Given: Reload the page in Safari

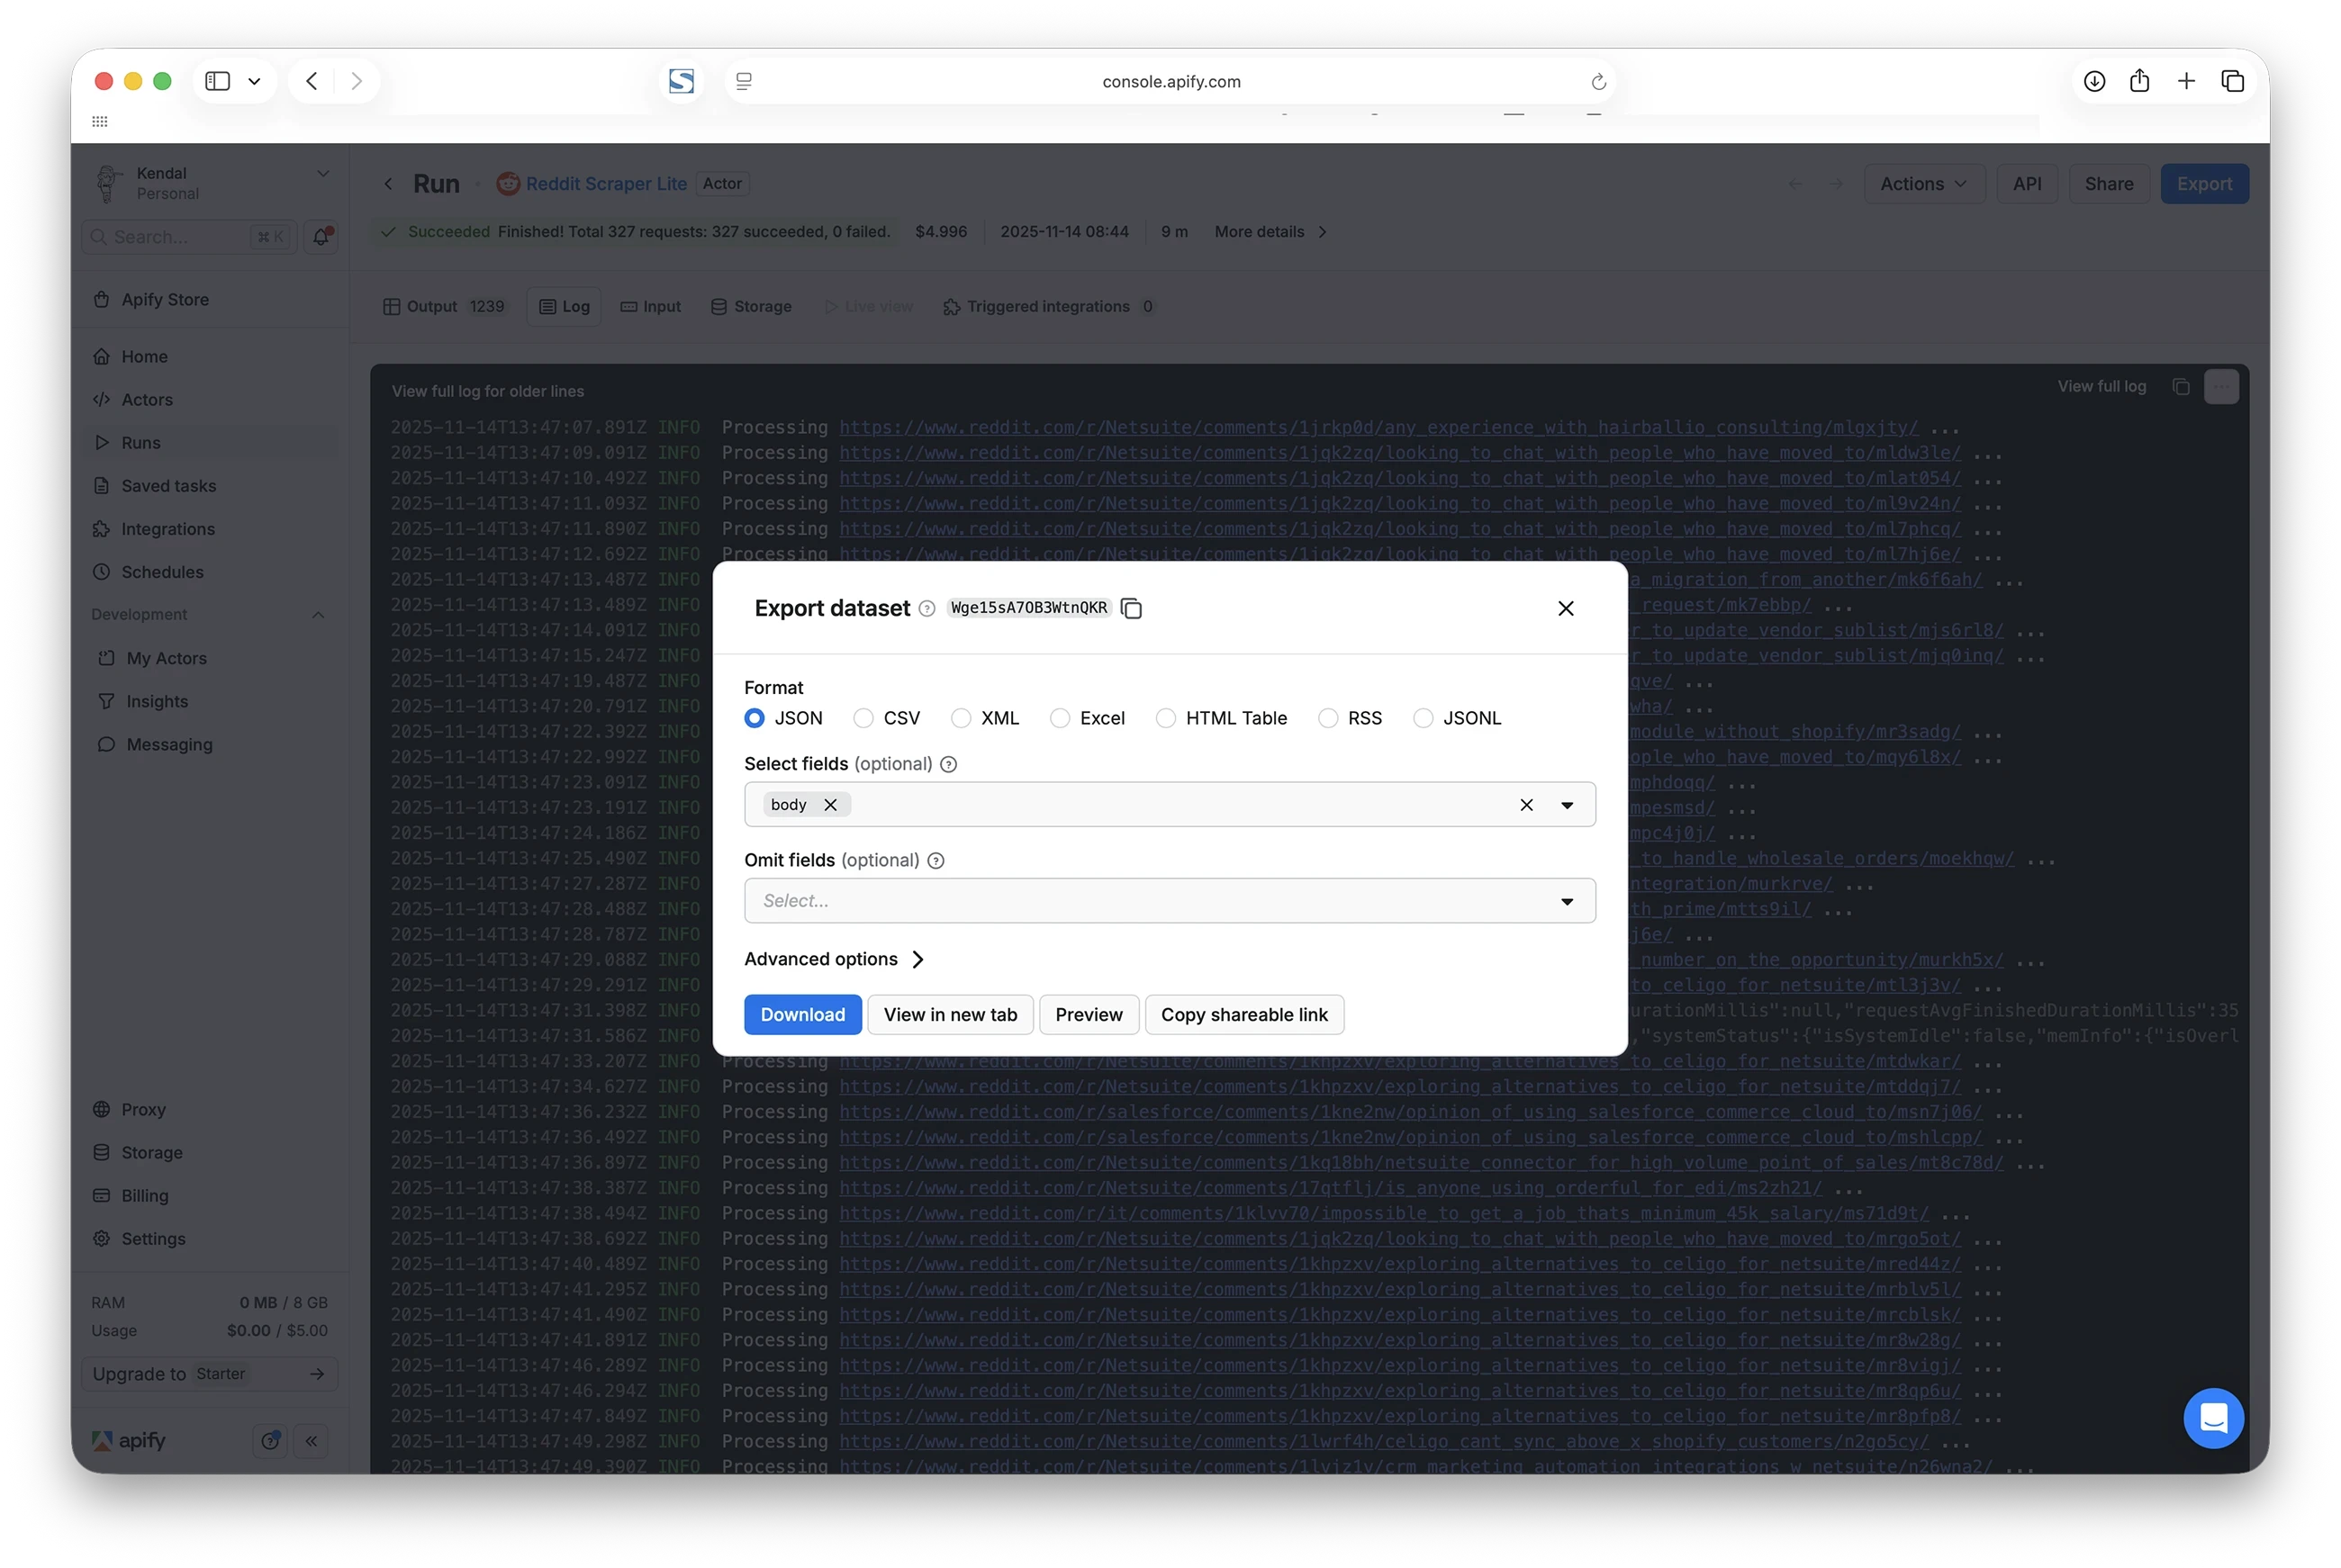Looking at the screenshot, I should point(1598,82).
